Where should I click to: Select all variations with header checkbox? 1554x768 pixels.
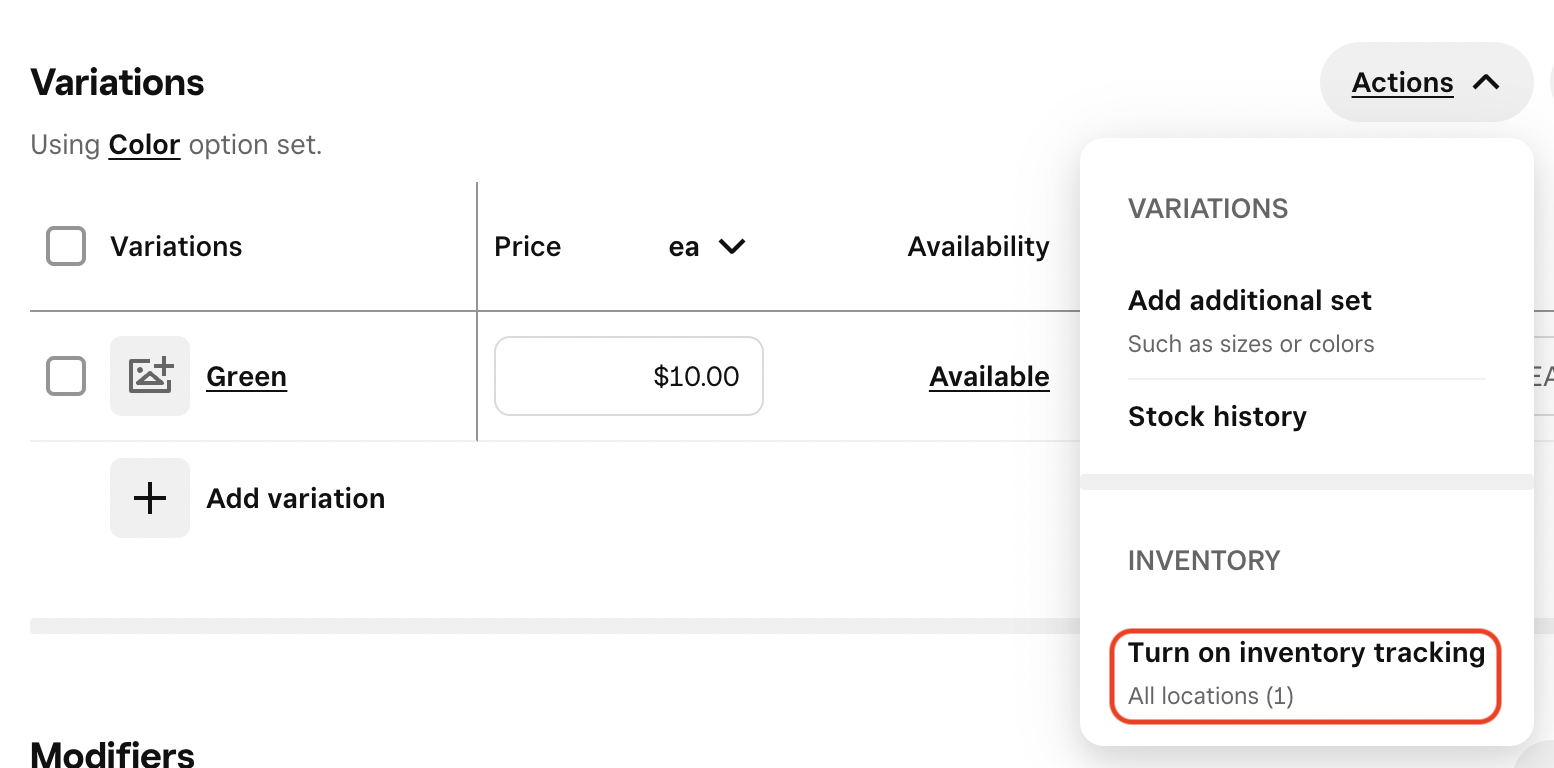[x=66, y=247]
